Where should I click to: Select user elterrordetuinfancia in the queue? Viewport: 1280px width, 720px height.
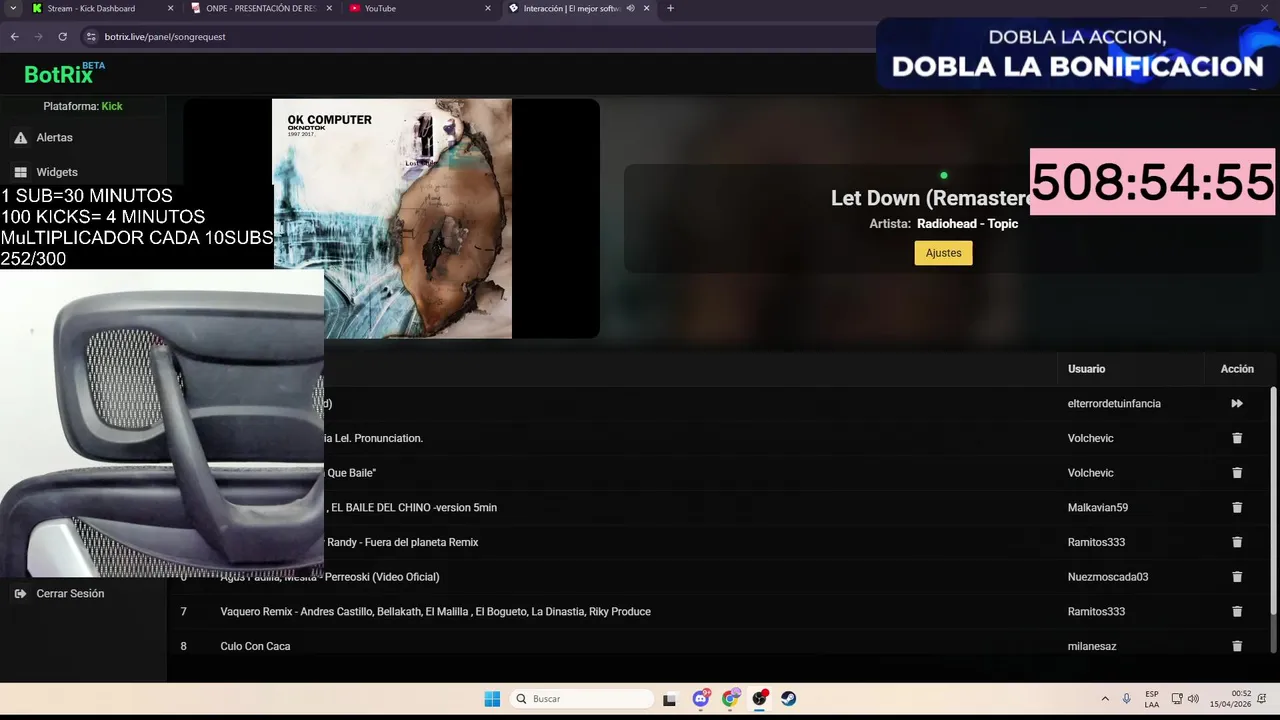1114,404
